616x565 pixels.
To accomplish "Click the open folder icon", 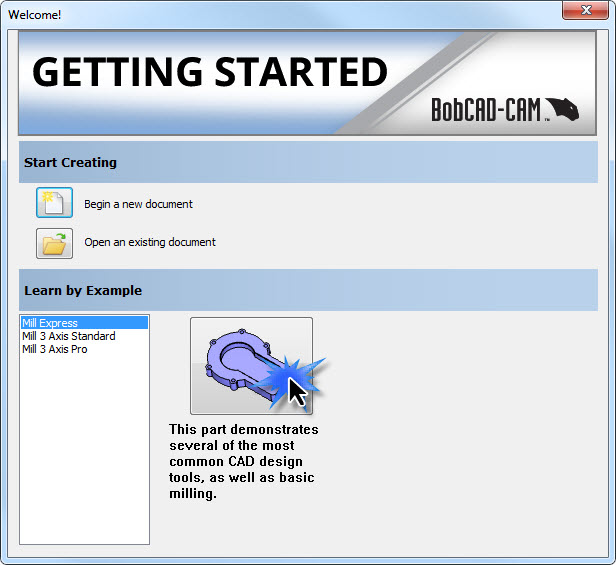I will (54, 243).
